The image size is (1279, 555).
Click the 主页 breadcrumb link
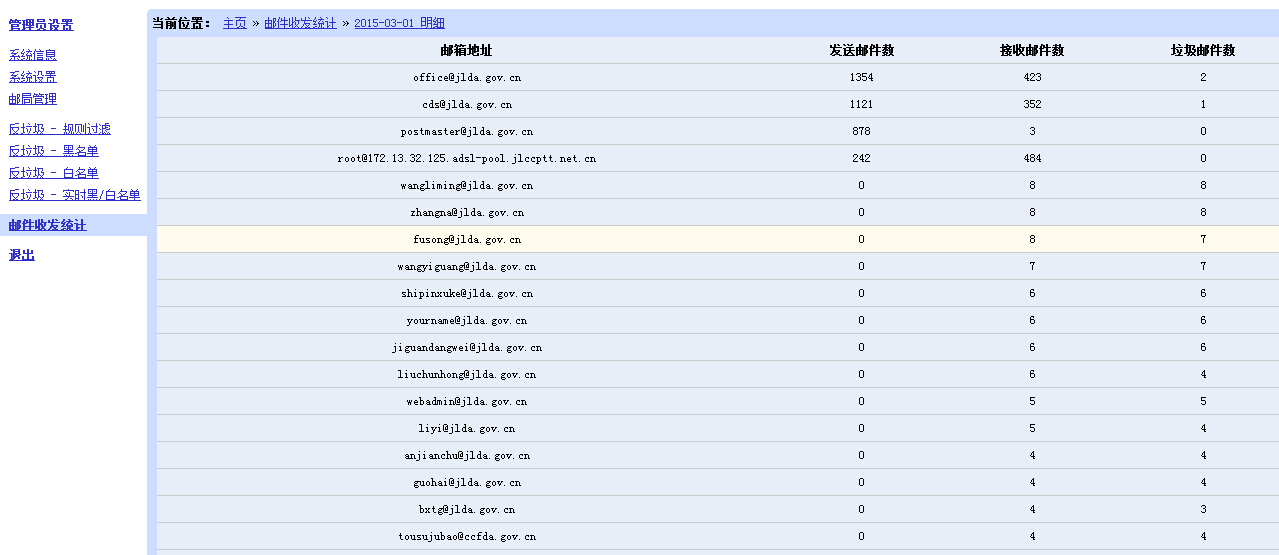tap(235, 23)
